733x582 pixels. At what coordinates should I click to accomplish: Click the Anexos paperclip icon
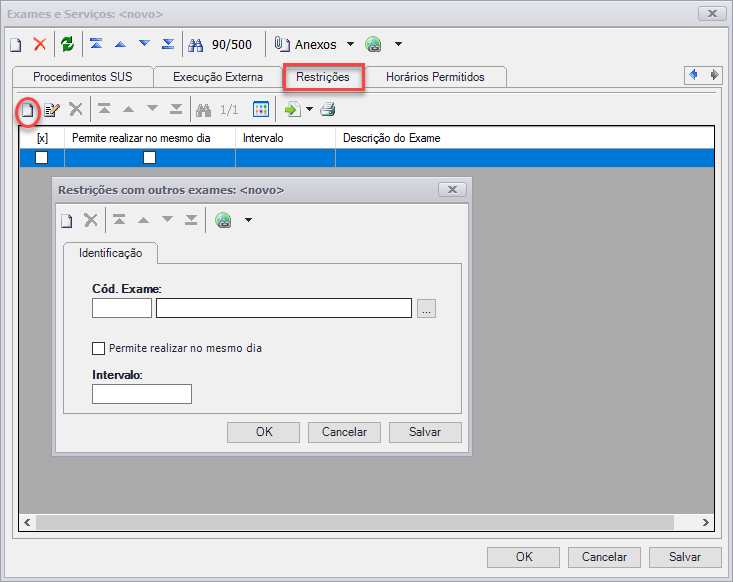coord(281,44)
